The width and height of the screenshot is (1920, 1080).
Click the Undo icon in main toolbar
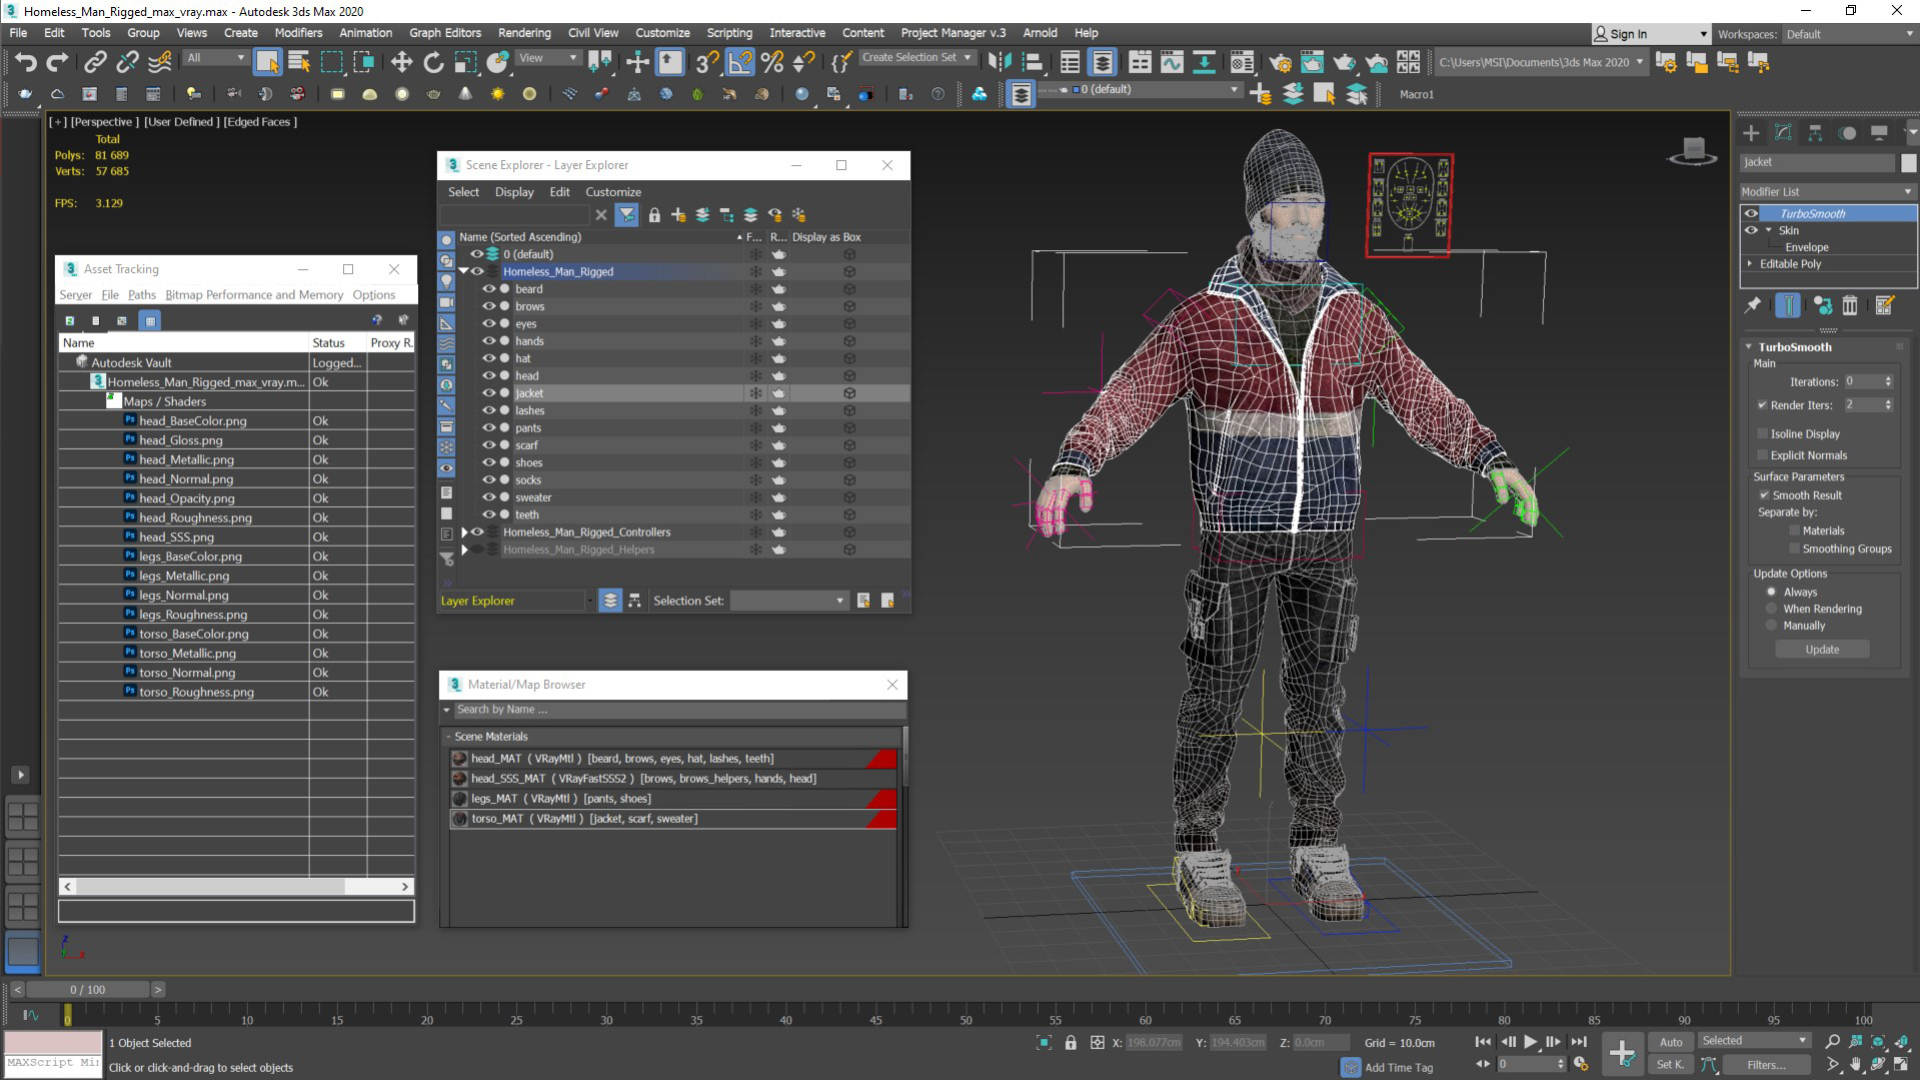click(26, 62)
